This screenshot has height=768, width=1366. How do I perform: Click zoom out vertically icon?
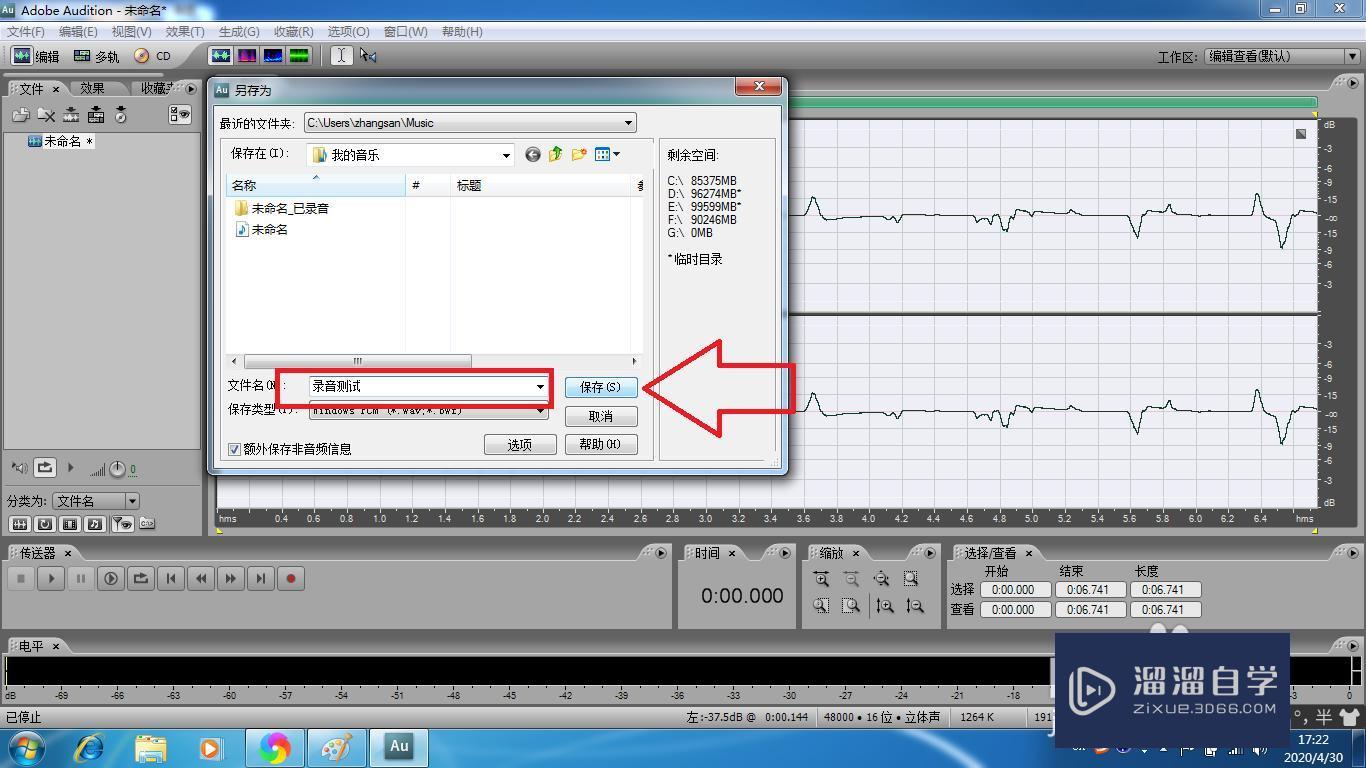(915, 606)
